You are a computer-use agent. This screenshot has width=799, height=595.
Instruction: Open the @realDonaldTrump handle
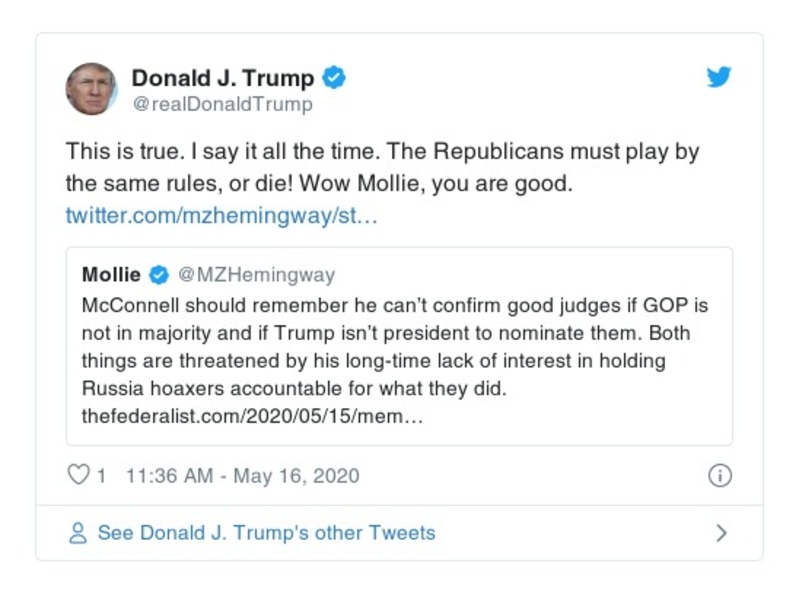coord(222,104)
